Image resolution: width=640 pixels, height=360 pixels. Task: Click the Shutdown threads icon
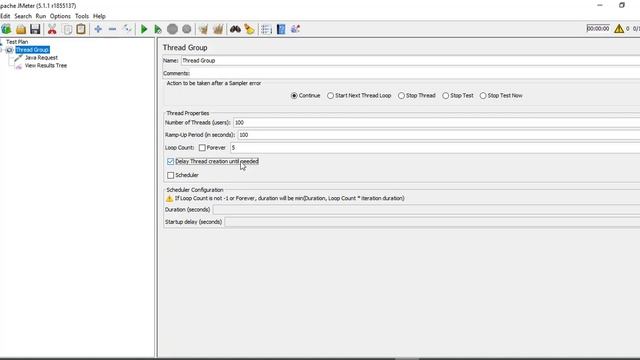[x=187, y=29]
